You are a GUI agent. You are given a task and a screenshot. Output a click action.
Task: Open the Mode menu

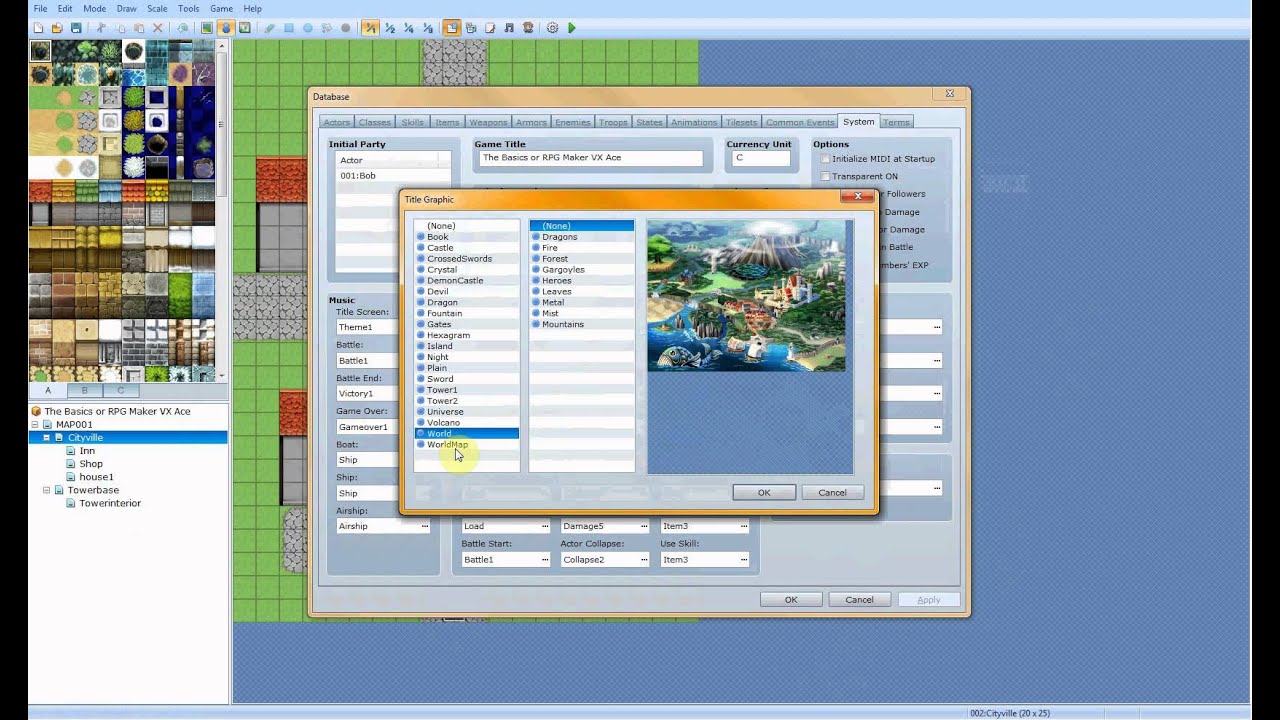coord(94,8)
